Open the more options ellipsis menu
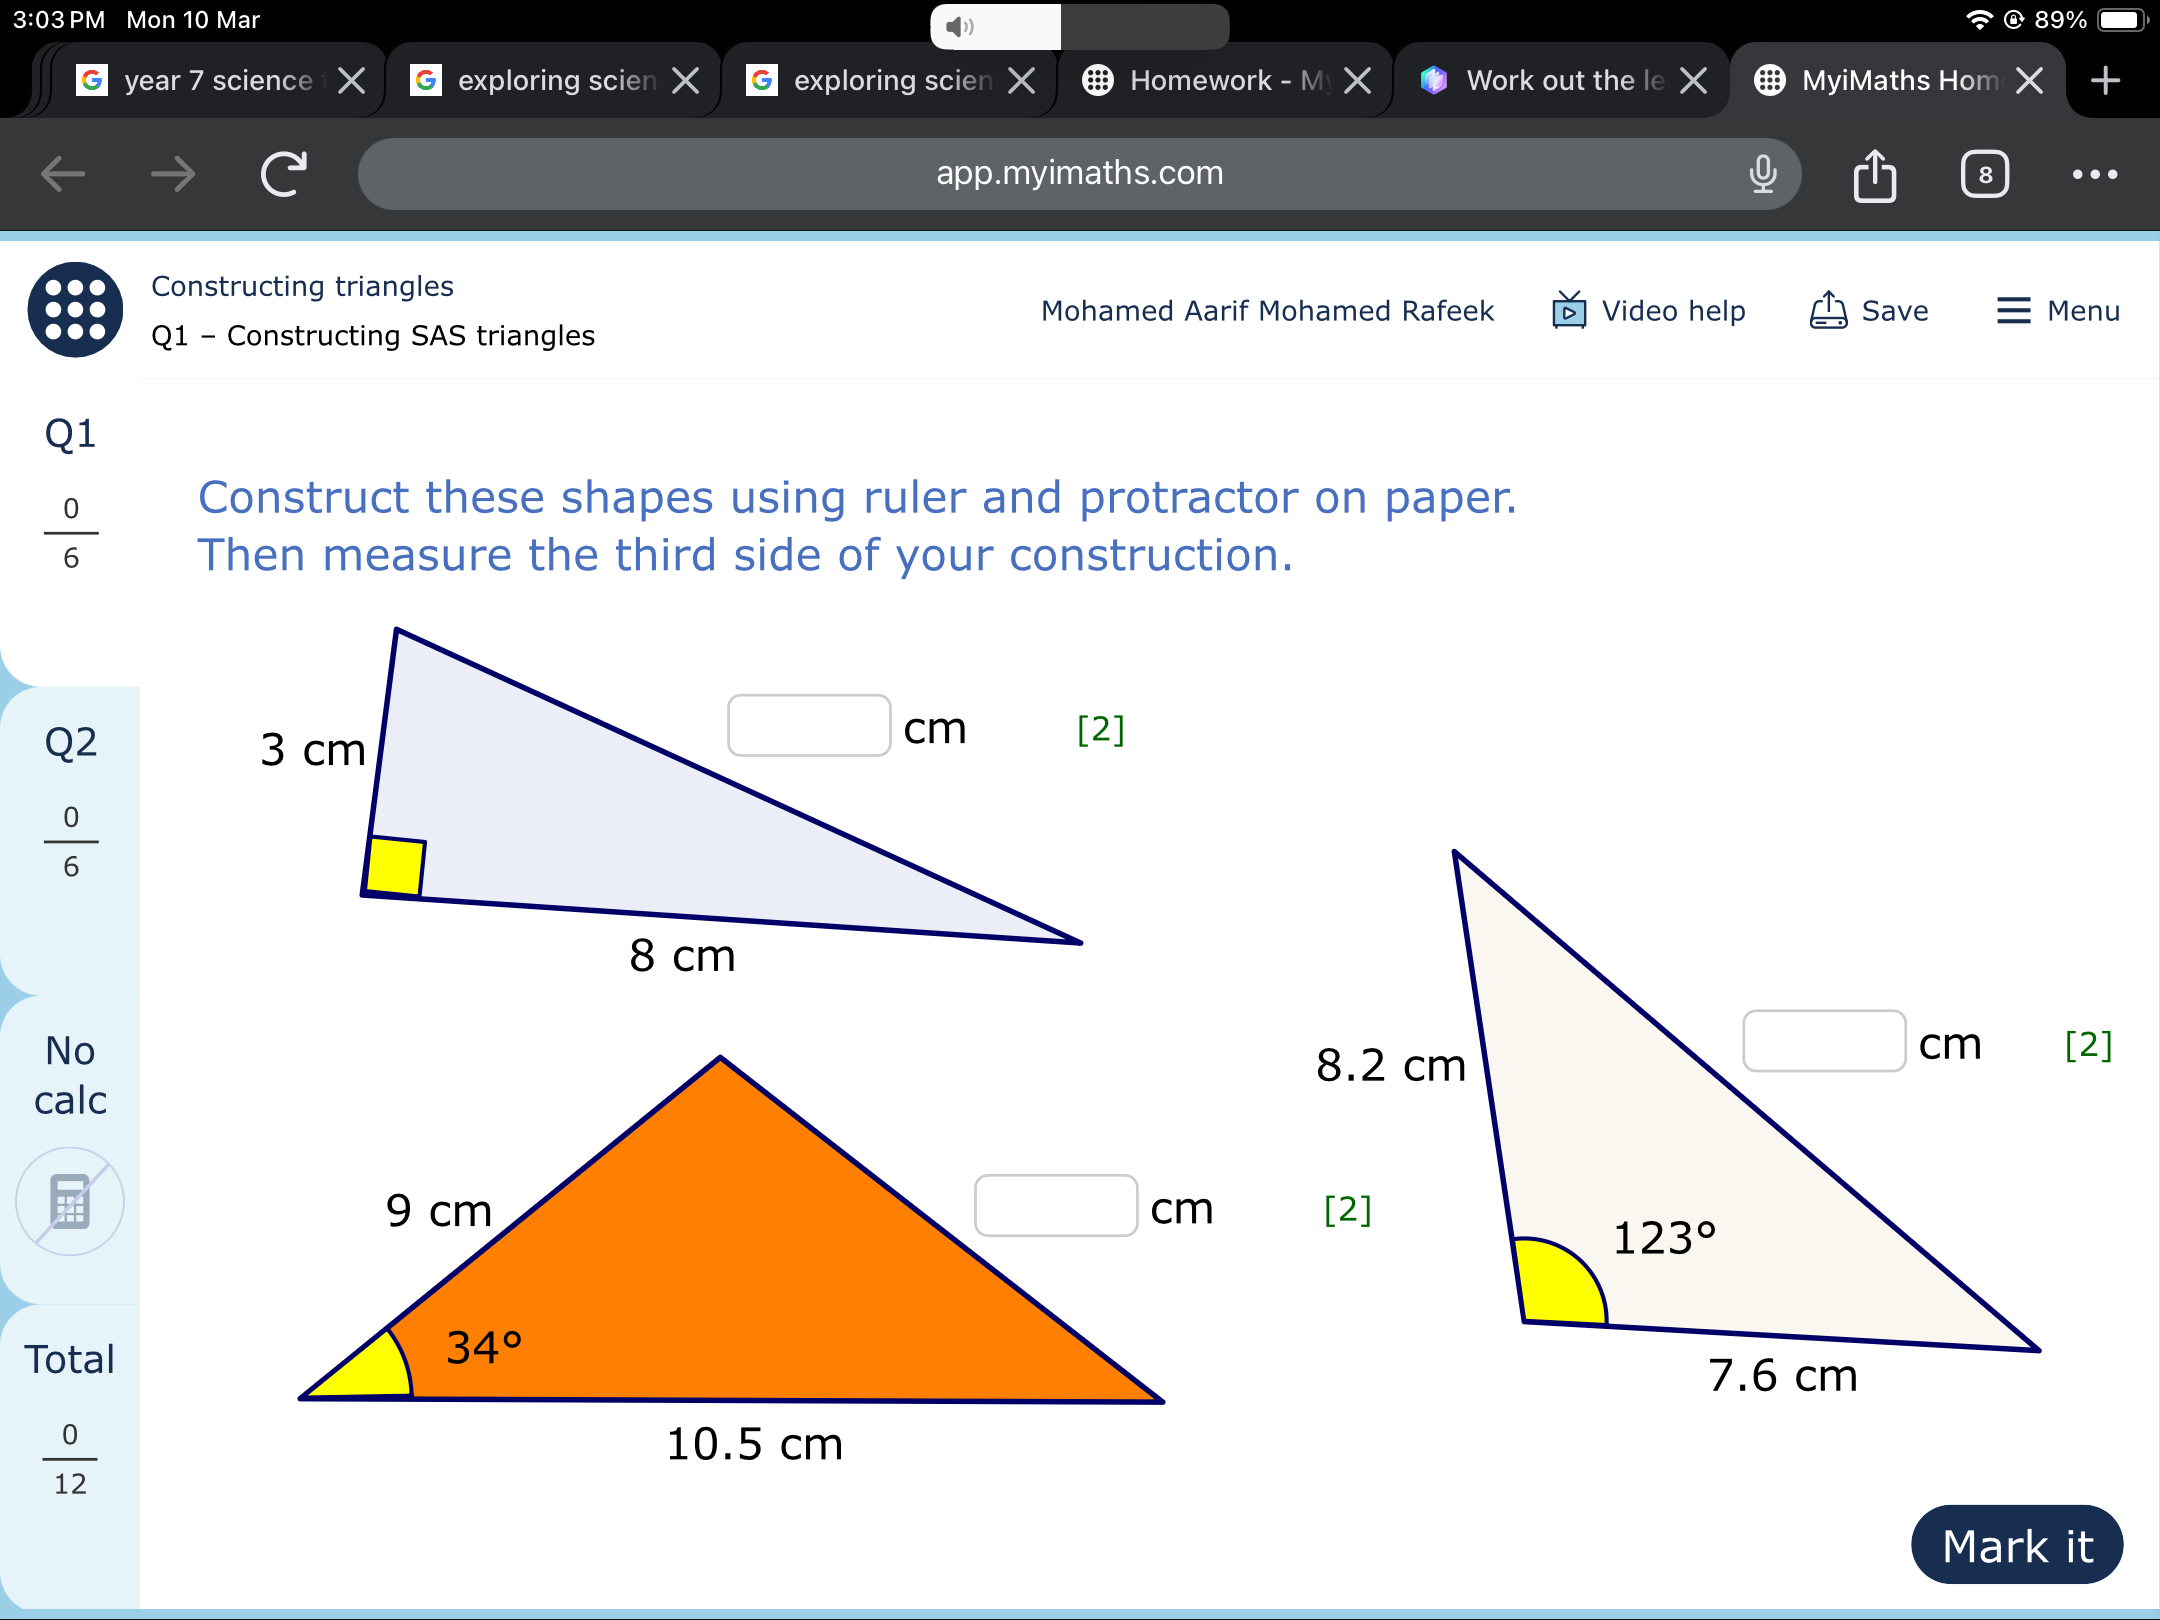The image size is (2160, 1620). coord(2095,175)
